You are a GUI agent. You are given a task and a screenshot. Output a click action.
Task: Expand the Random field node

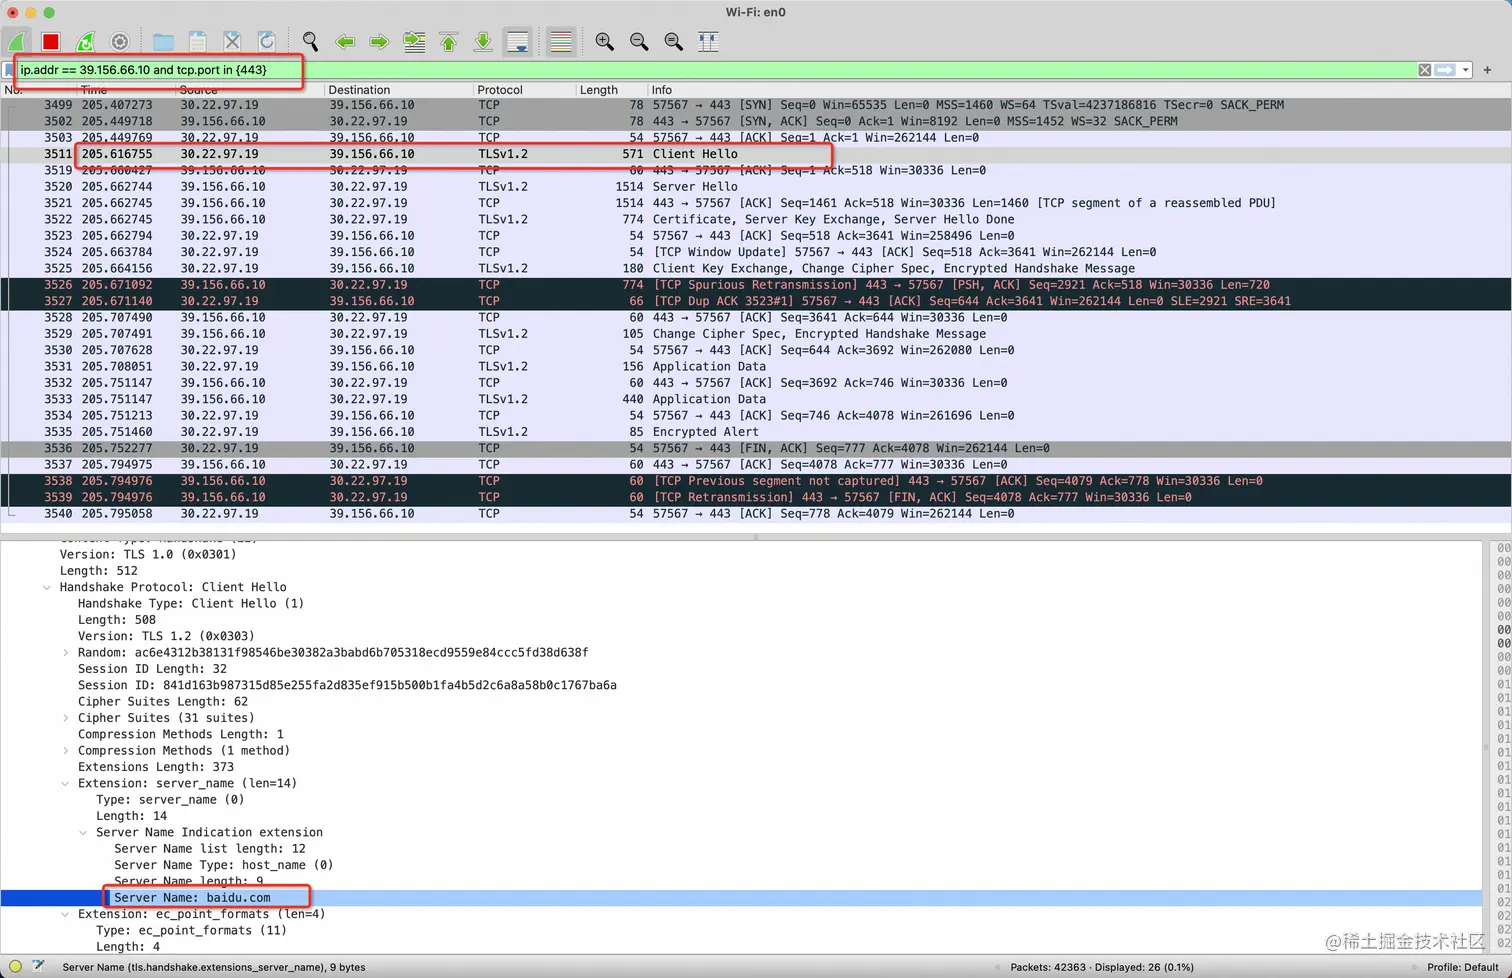tap(65, 652)
